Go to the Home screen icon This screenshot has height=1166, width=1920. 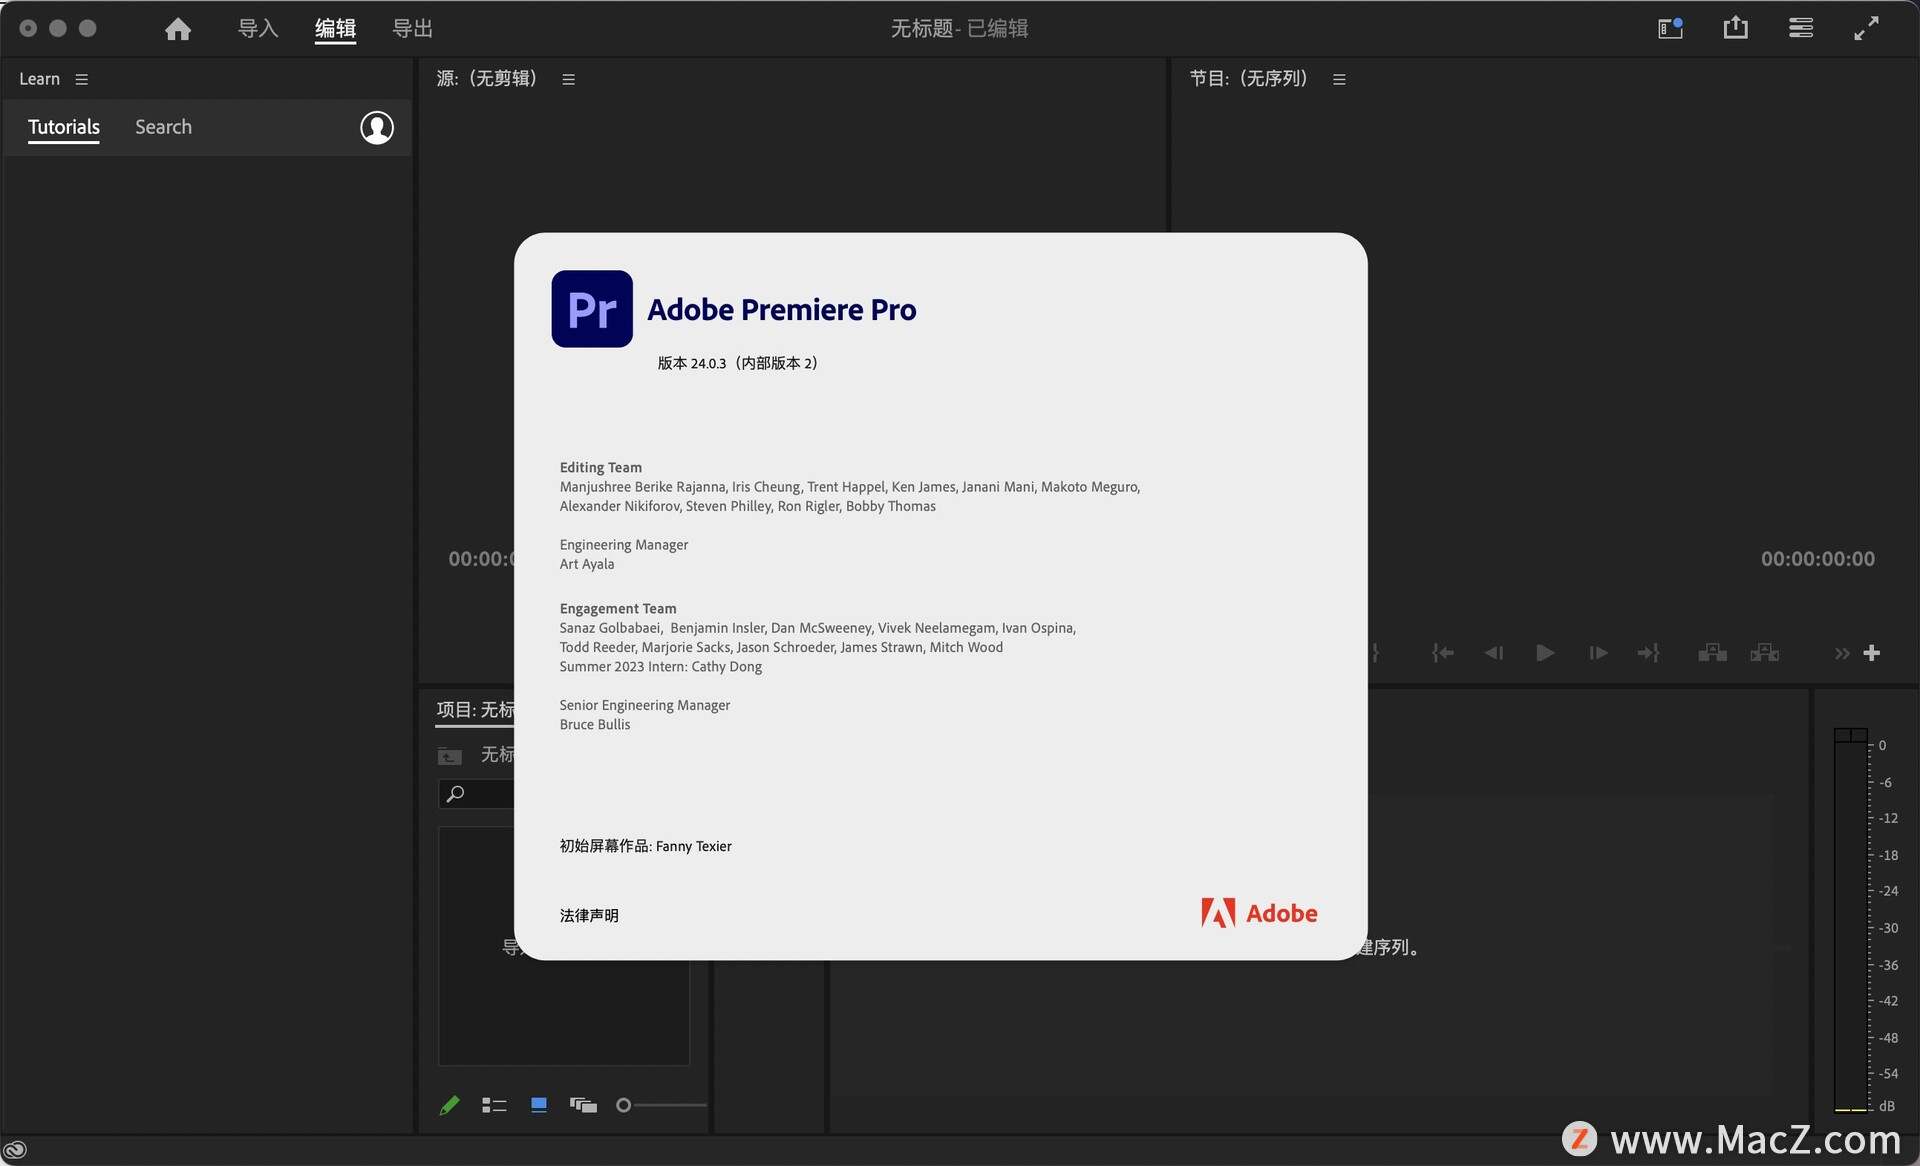(178, 29)
